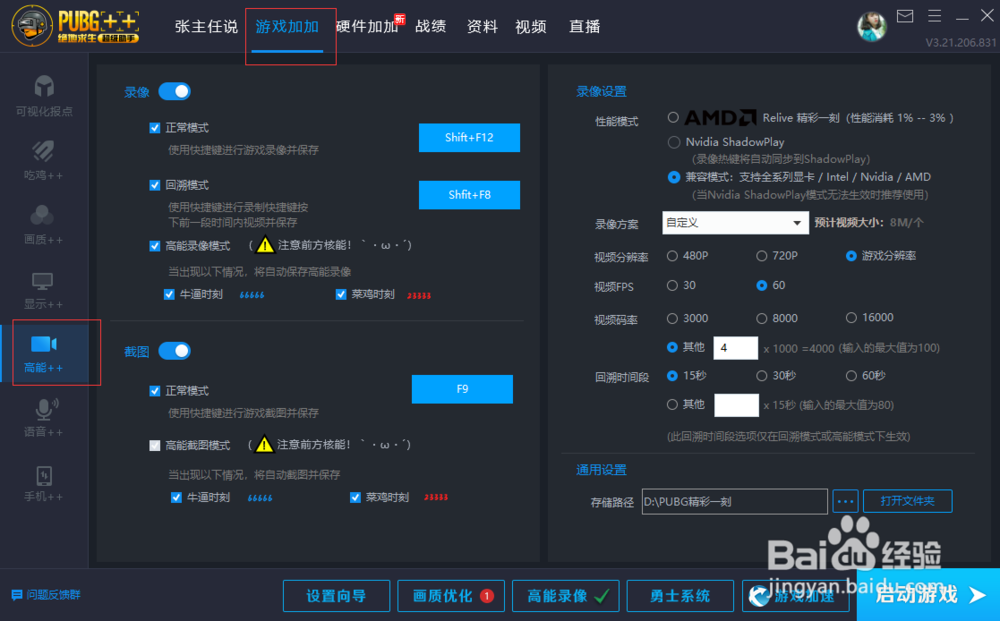This screenshot has height=621, width=1000.
Task: Select 兼容模式 performance mode radio
Action: [673, 177]
